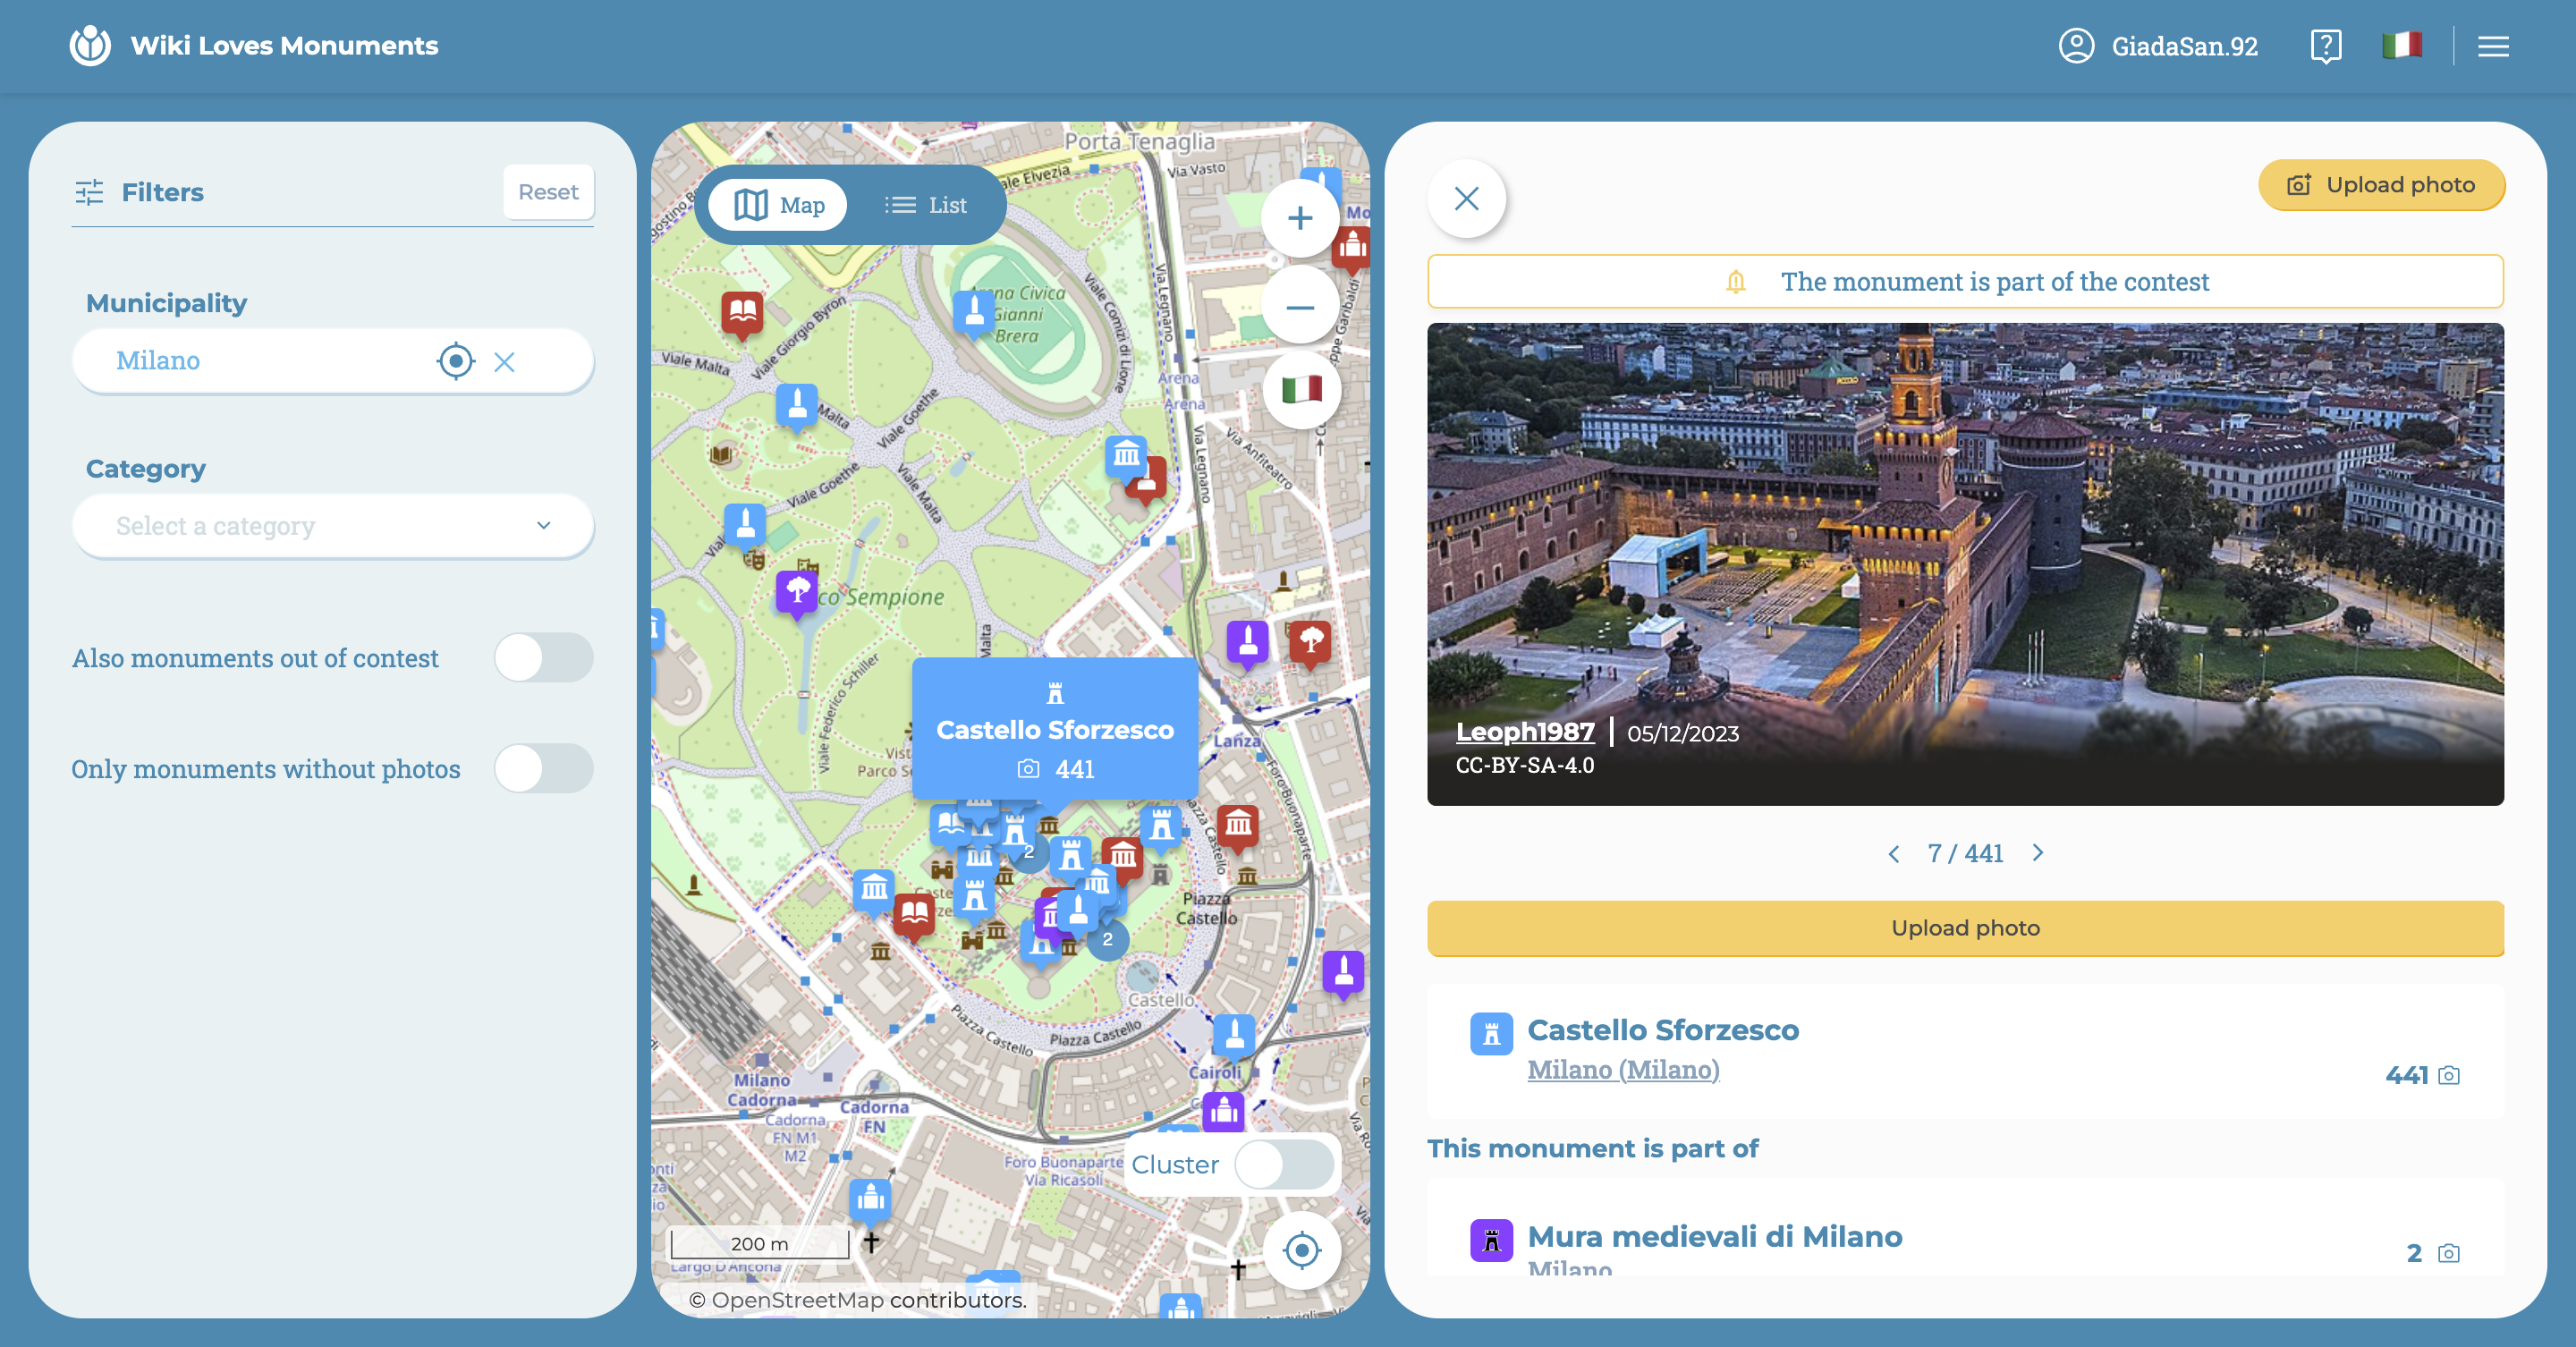Click the locate-me target button on the map
The width and height of the screenshot is (2576, 1347).
coord(1301,1250)
